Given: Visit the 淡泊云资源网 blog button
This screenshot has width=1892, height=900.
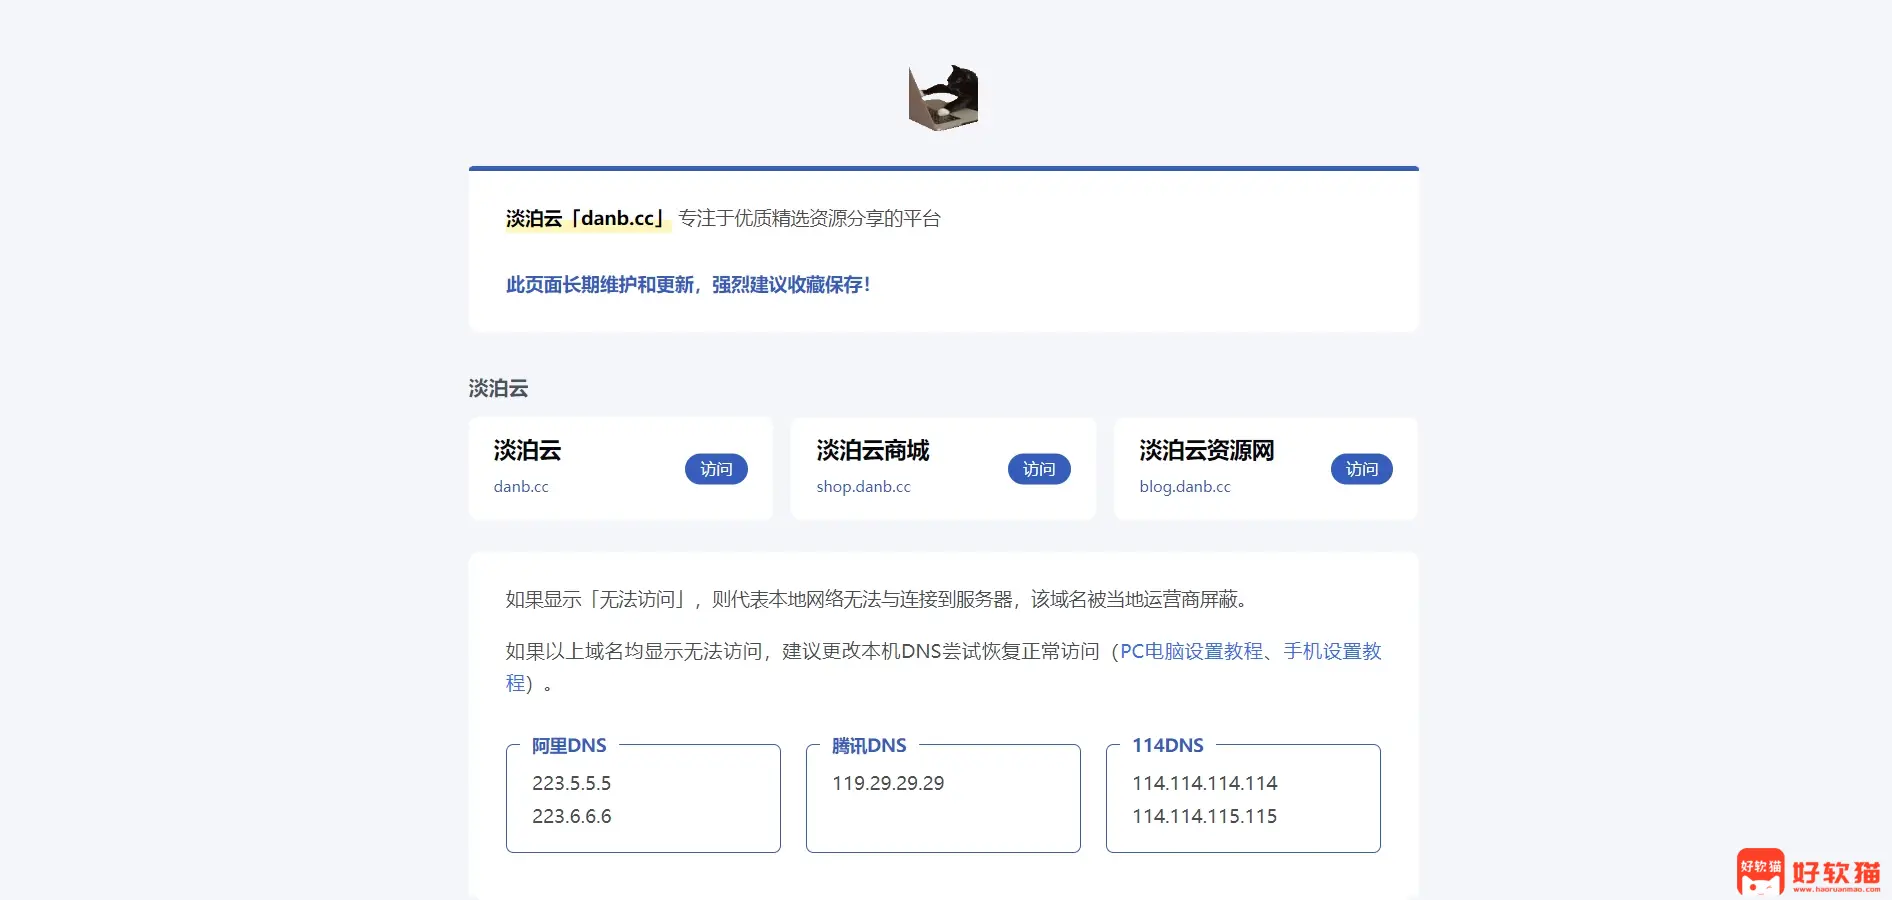Looking at the screenshot, I should pos(1361,469).
